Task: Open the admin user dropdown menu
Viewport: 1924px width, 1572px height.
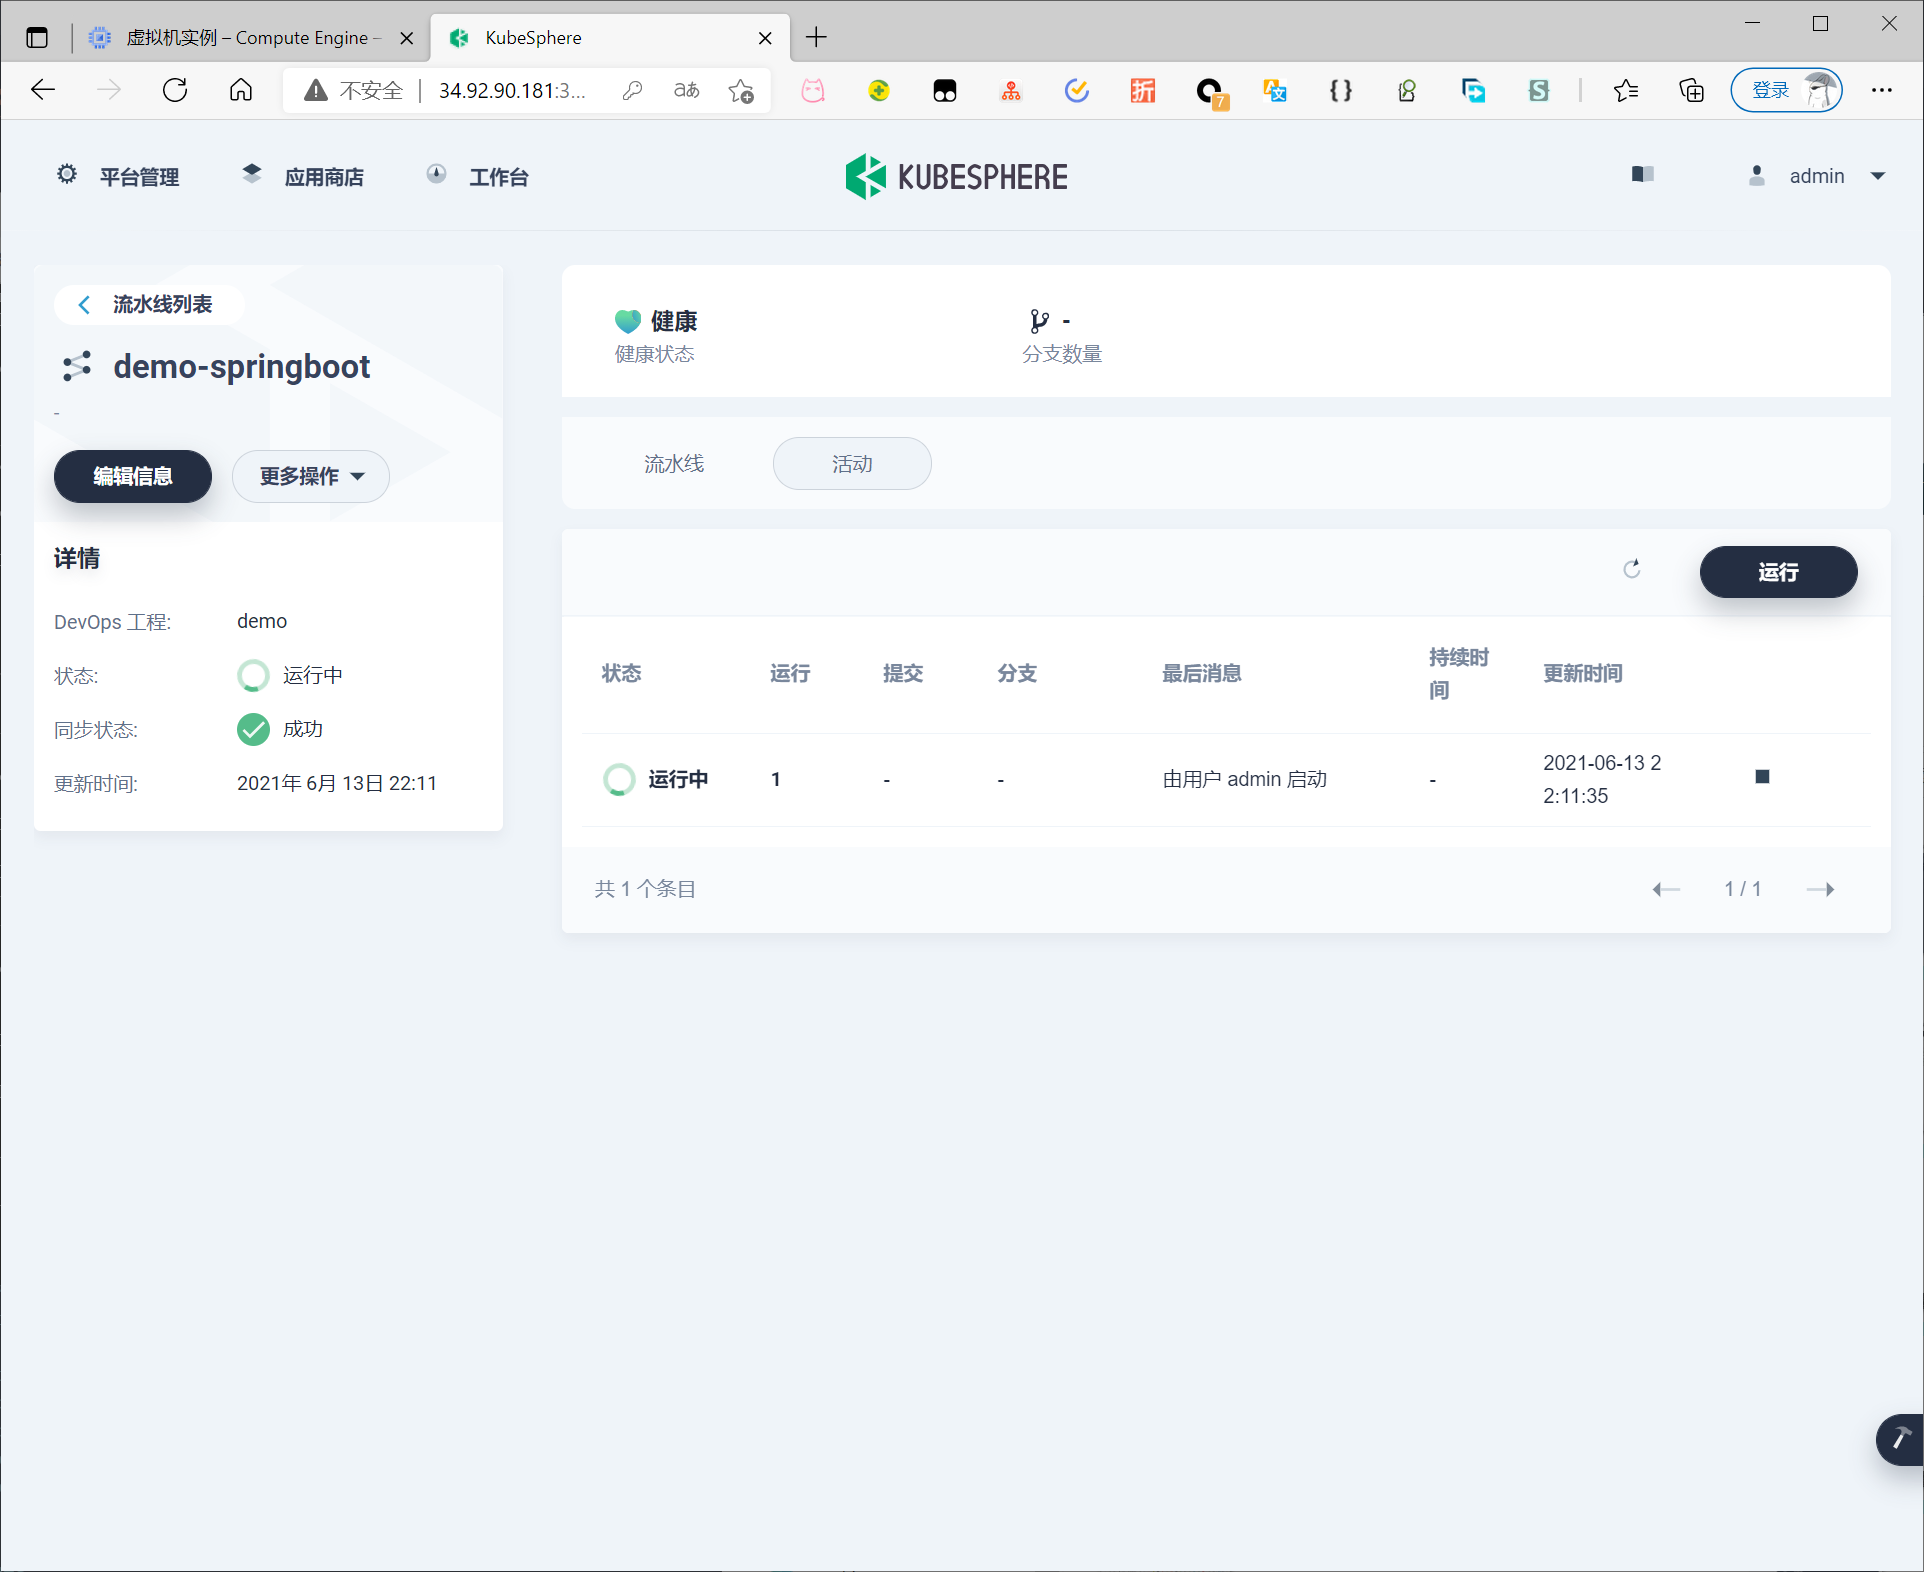Action: [x=1818, y=176]
